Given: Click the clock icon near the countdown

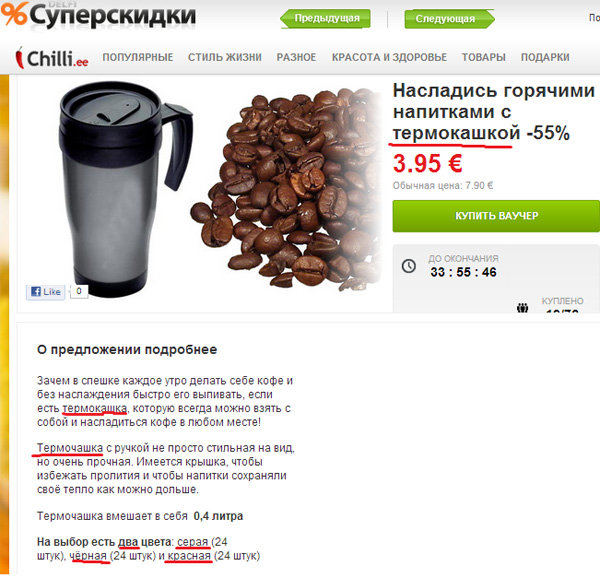Looking at the screenshot, I should pyautogui.click(x=409, y=265).
